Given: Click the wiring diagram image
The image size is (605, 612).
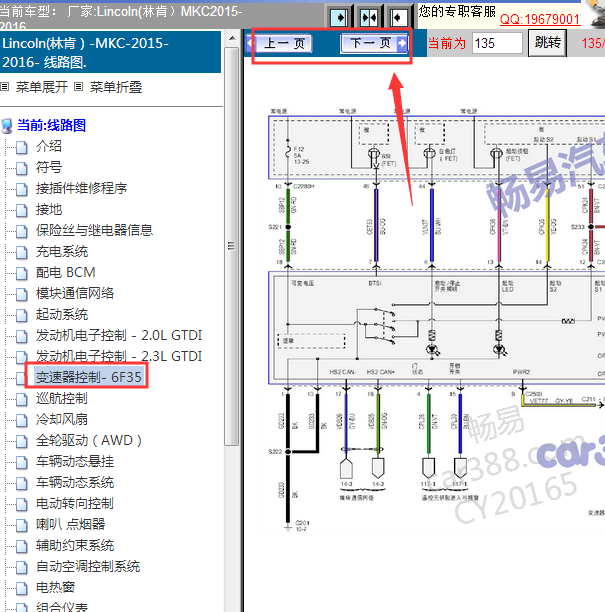Looking at the screenshot, I should 436,320.
